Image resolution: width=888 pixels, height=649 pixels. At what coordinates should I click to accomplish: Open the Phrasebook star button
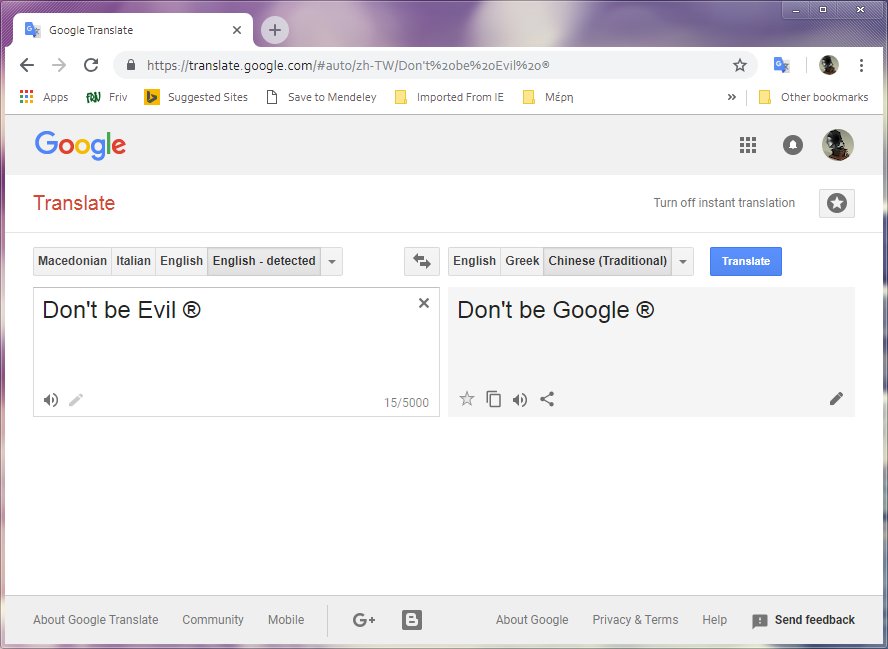point(836,203)
